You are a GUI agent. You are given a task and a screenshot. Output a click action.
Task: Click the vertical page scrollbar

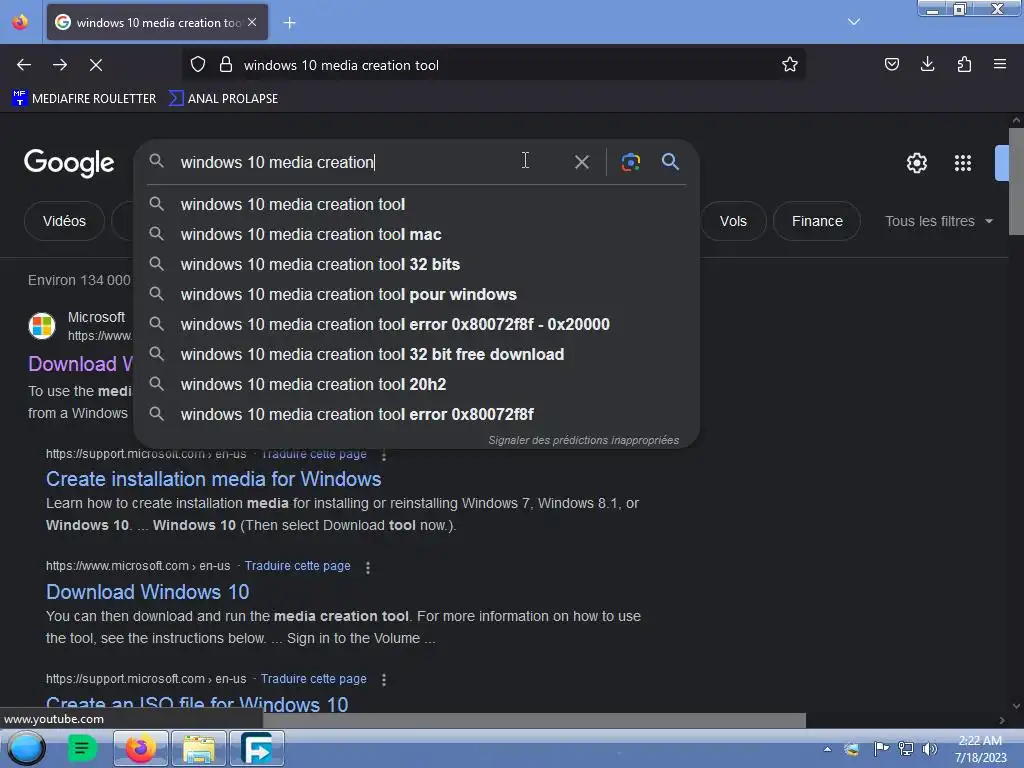[x=1016, y=182]
